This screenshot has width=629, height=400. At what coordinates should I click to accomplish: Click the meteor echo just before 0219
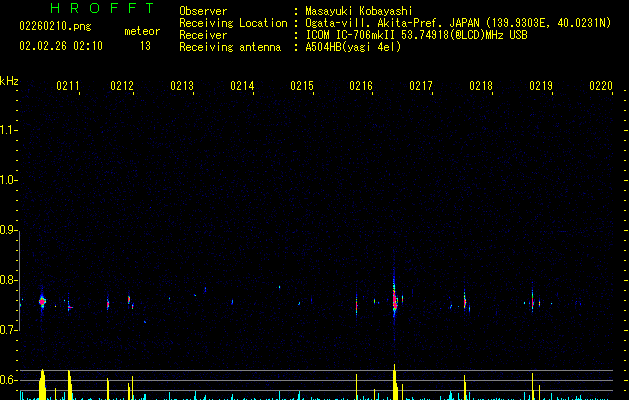point(533,301)
